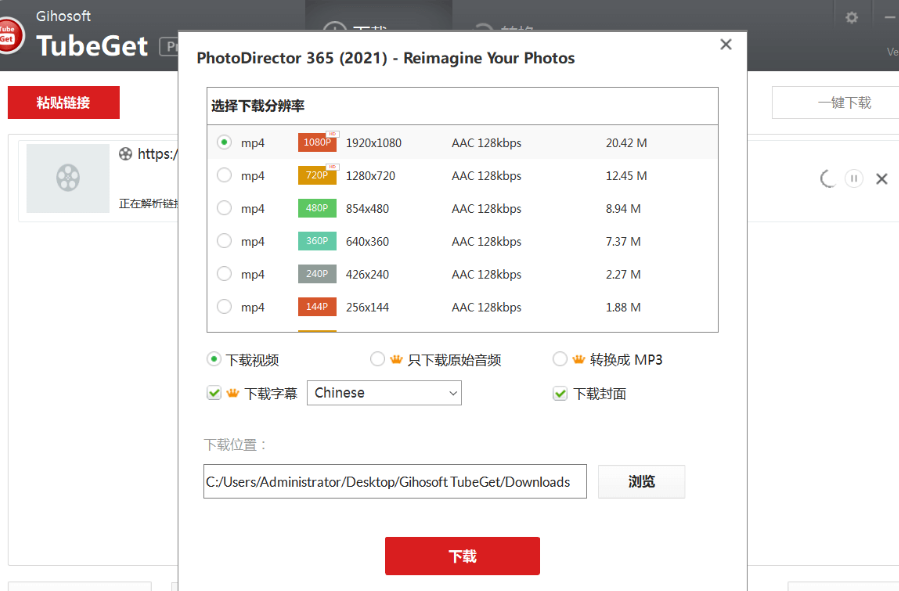Click the settings gear icon

point(851,17)
